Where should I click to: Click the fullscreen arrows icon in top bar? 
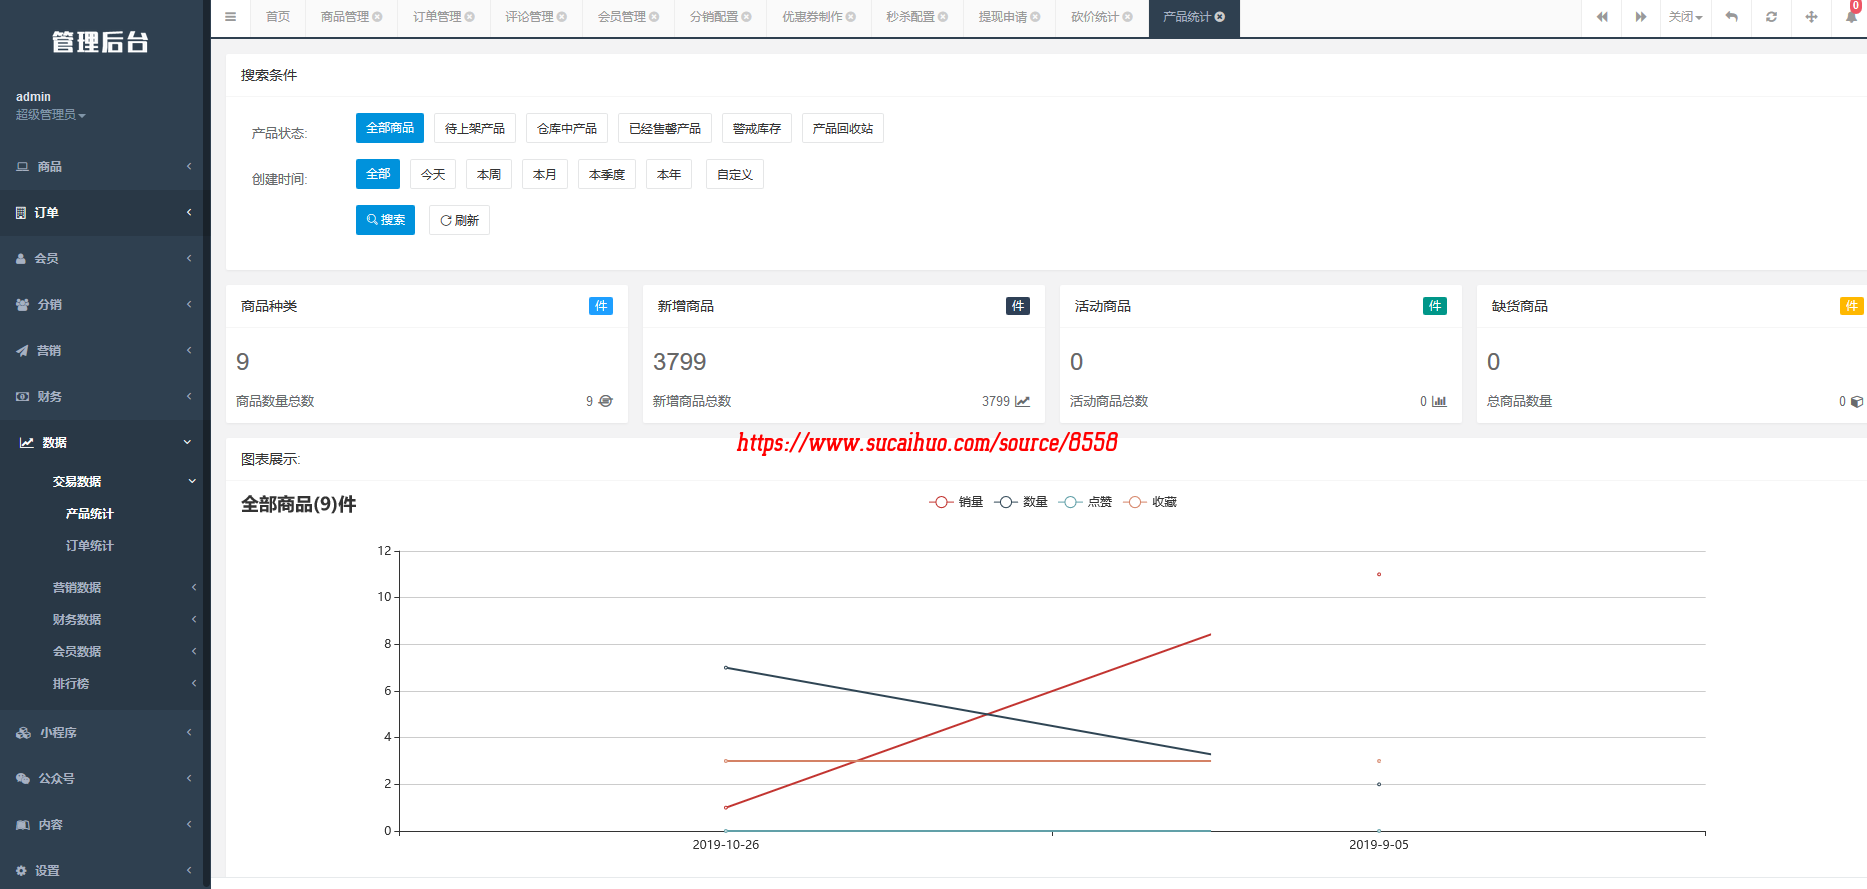tap(1811, 17)
